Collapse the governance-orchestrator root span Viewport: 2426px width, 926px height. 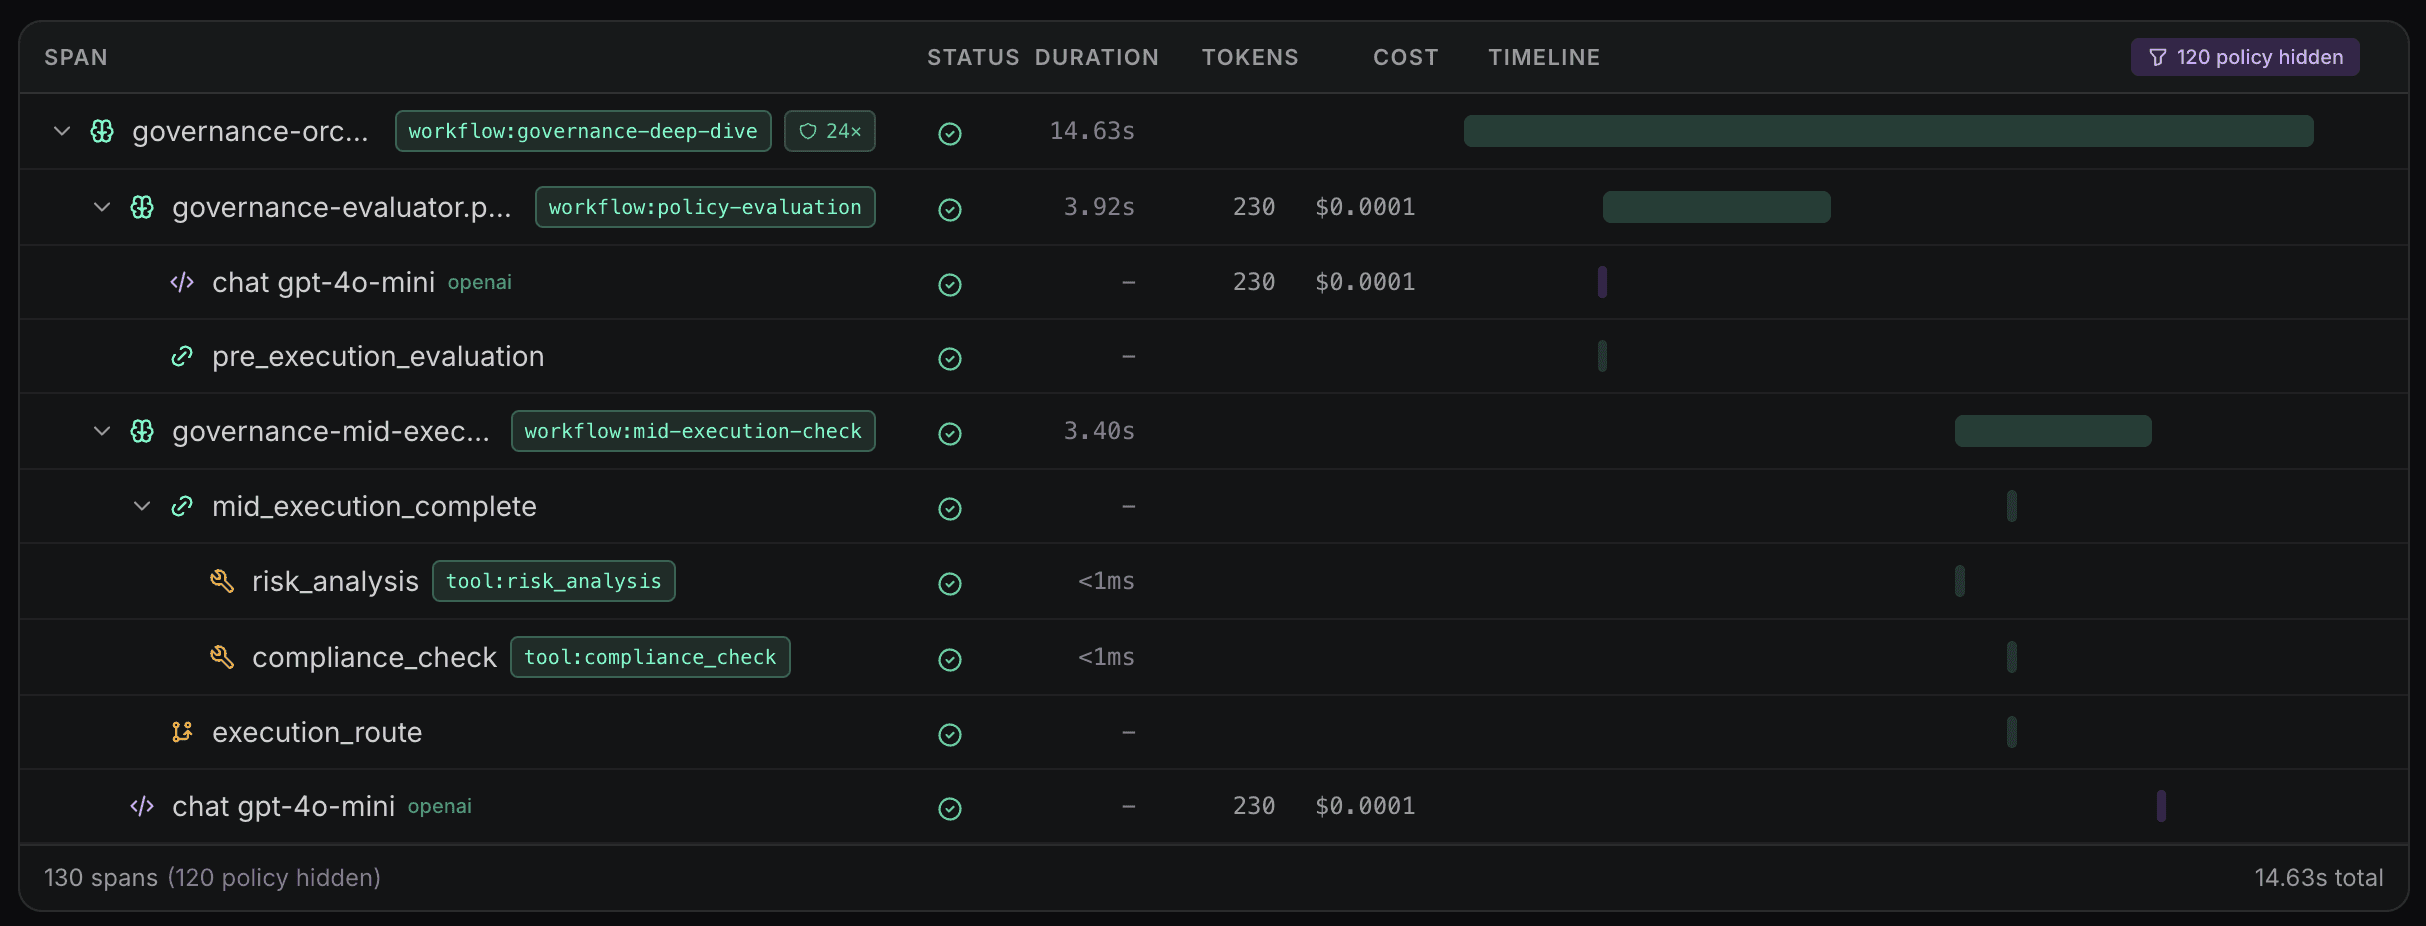tap(62, 131)
